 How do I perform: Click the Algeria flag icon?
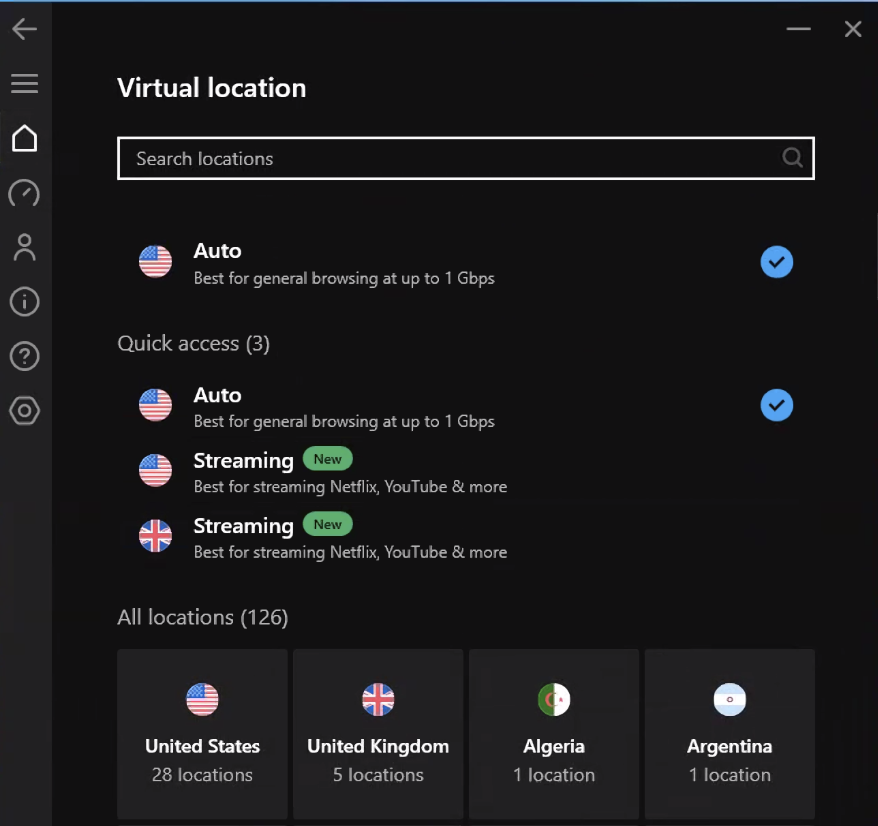(554, 699)
